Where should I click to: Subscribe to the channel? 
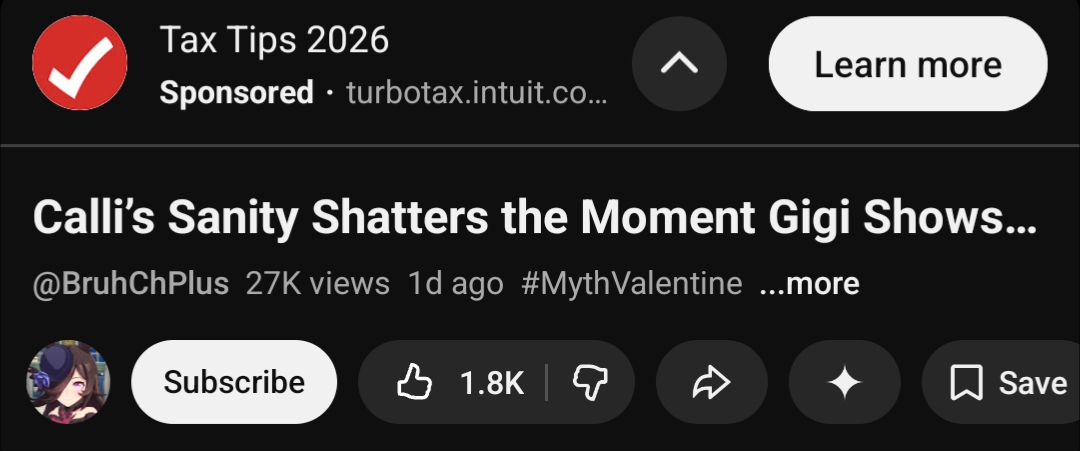click(x=234, y=382)
